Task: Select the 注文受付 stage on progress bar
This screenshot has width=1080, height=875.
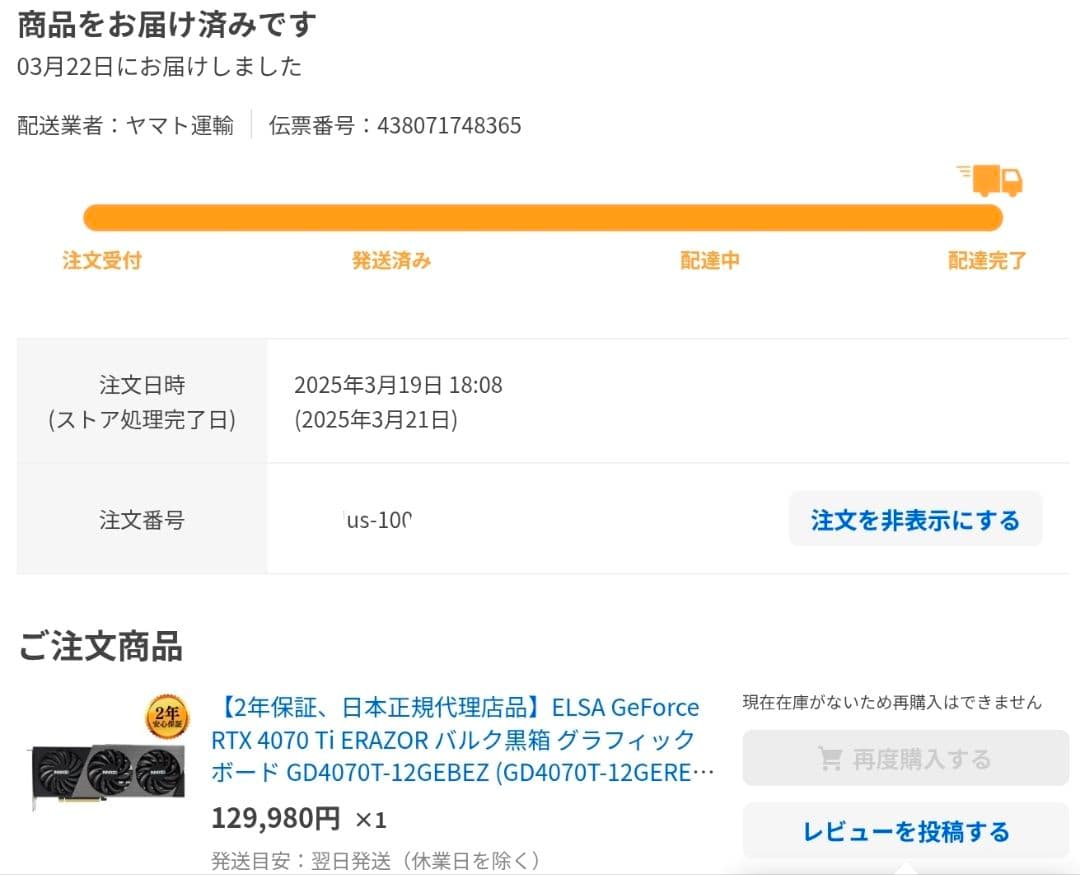Action: tap(101, 260)
